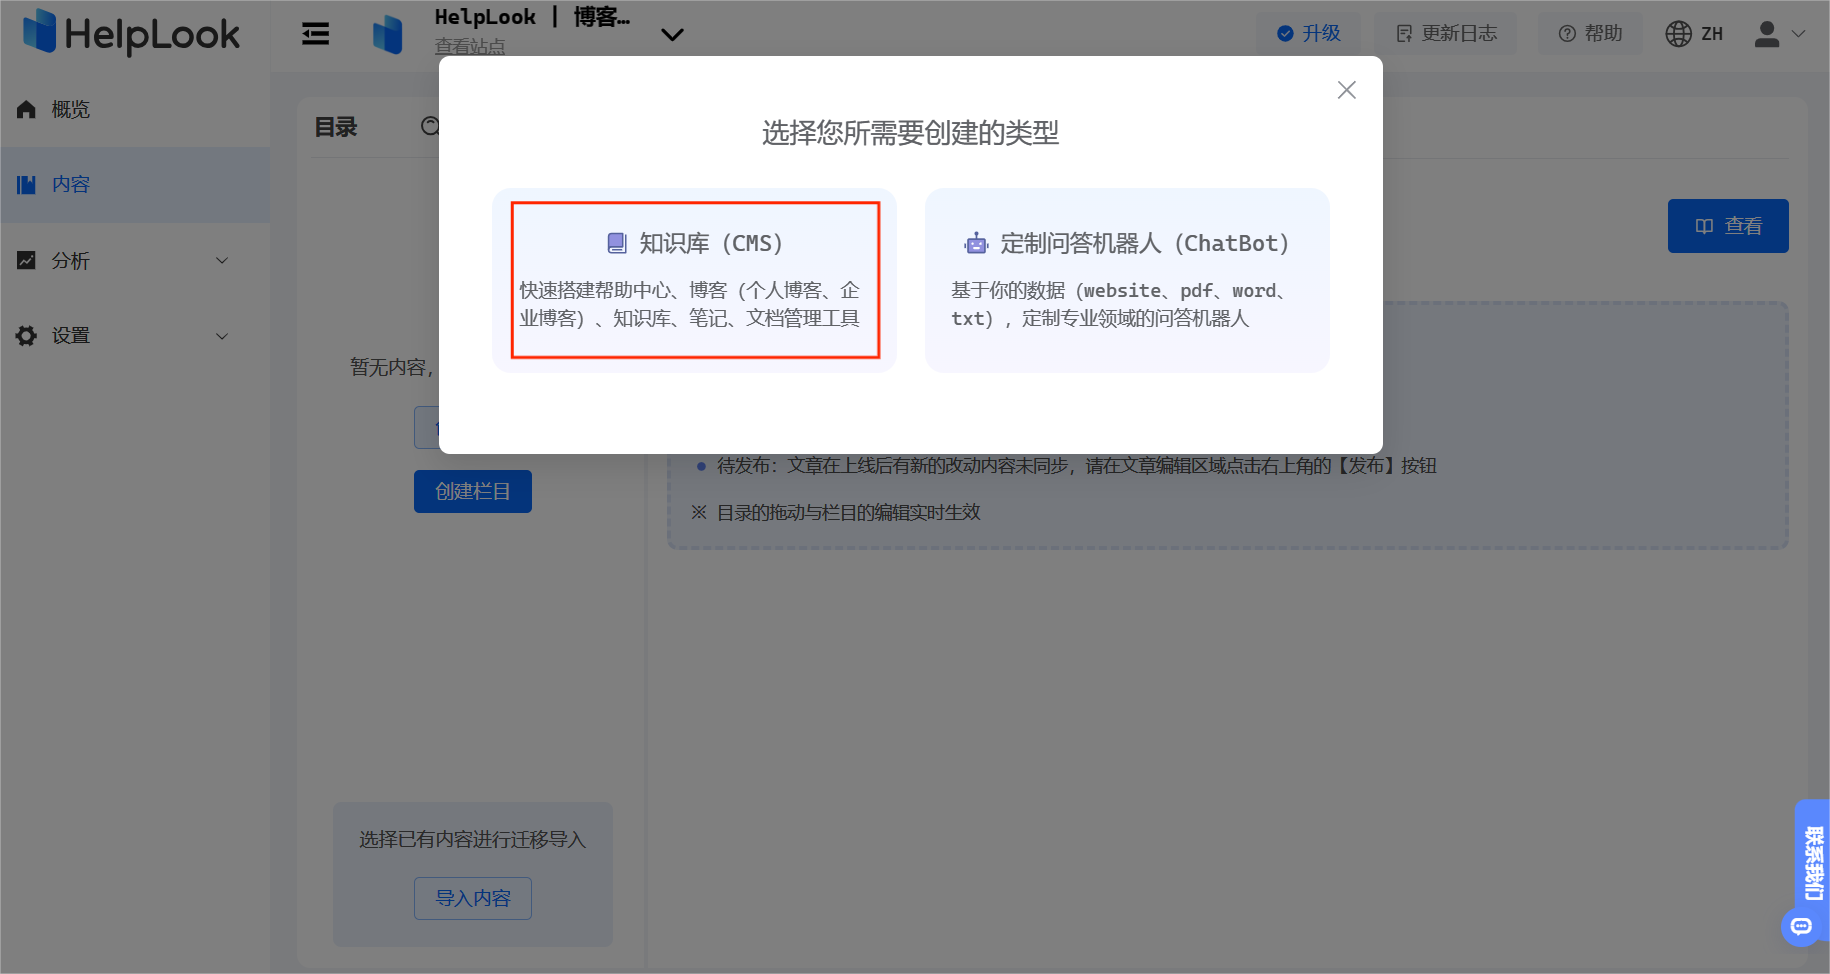Click the HelpLook logo in the sidebar header
Screen dimensions: 1830x974
[x=131, y=32]
